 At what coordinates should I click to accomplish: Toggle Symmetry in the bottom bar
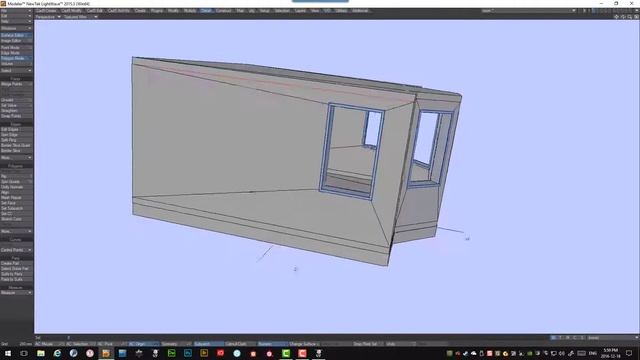point(176,344)
